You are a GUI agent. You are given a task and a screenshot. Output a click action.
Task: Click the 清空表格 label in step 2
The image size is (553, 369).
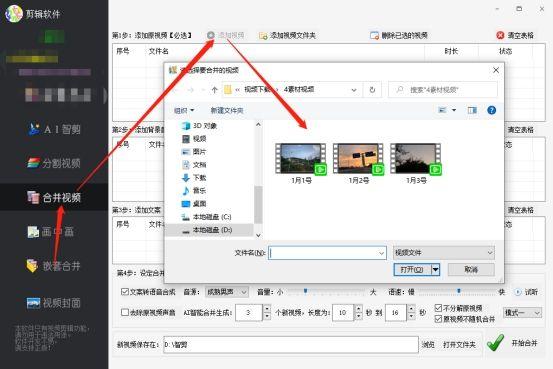click(521, 130)
